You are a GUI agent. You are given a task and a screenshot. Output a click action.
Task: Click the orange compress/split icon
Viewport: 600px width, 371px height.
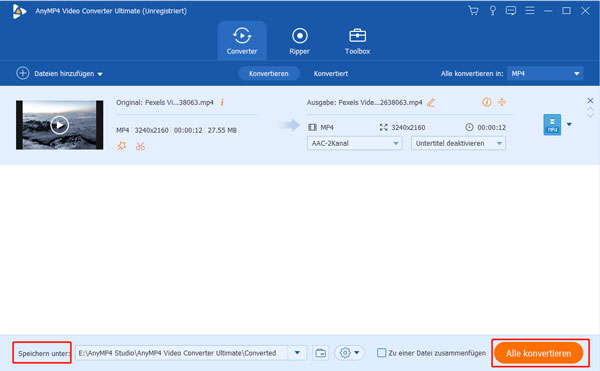502,102
